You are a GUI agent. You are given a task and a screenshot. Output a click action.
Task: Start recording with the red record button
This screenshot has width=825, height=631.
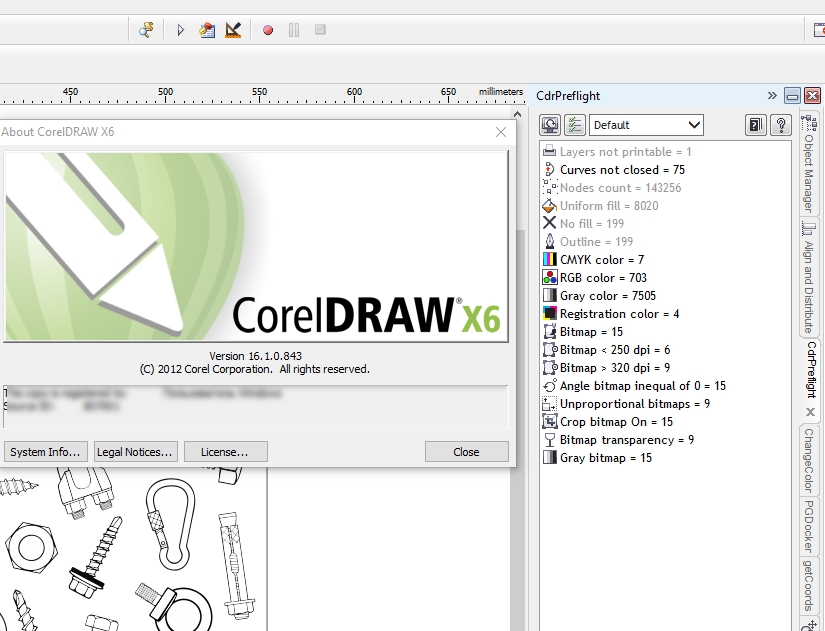(268, 30)
